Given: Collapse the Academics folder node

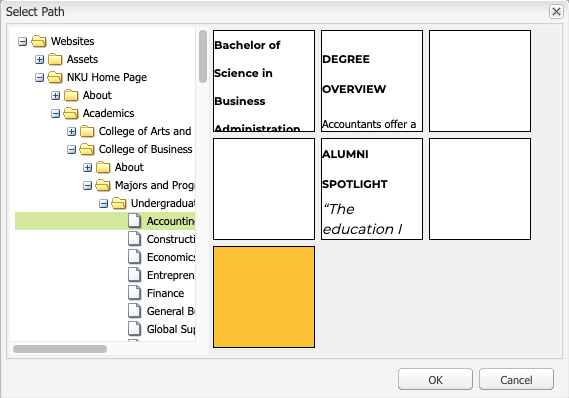Looking at the screenshot, I should [55, 114].
